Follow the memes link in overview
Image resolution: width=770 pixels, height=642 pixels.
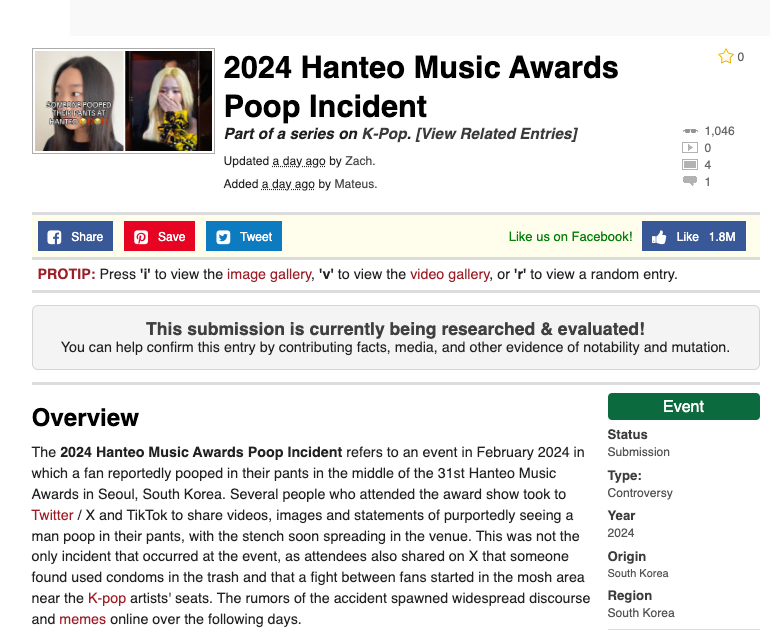[82, 619]
